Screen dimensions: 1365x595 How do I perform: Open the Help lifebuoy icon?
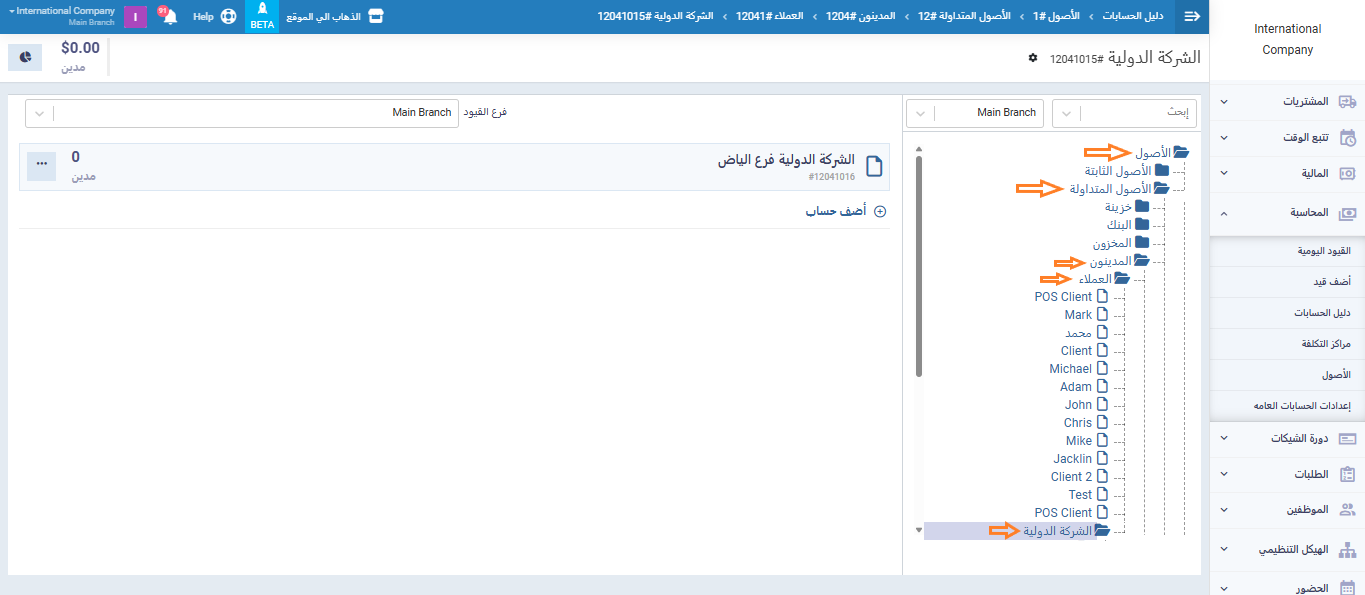coord(228,17)
